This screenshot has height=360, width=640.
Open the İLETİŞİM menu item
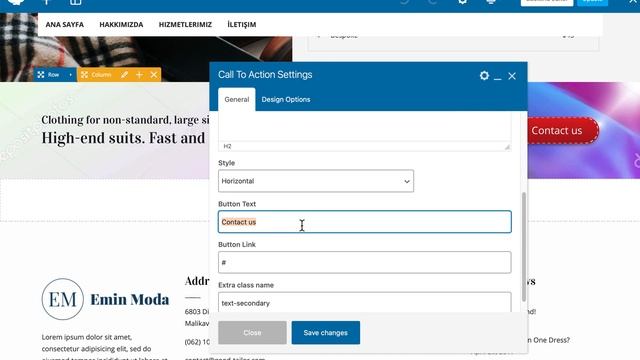tap(242, 24)
